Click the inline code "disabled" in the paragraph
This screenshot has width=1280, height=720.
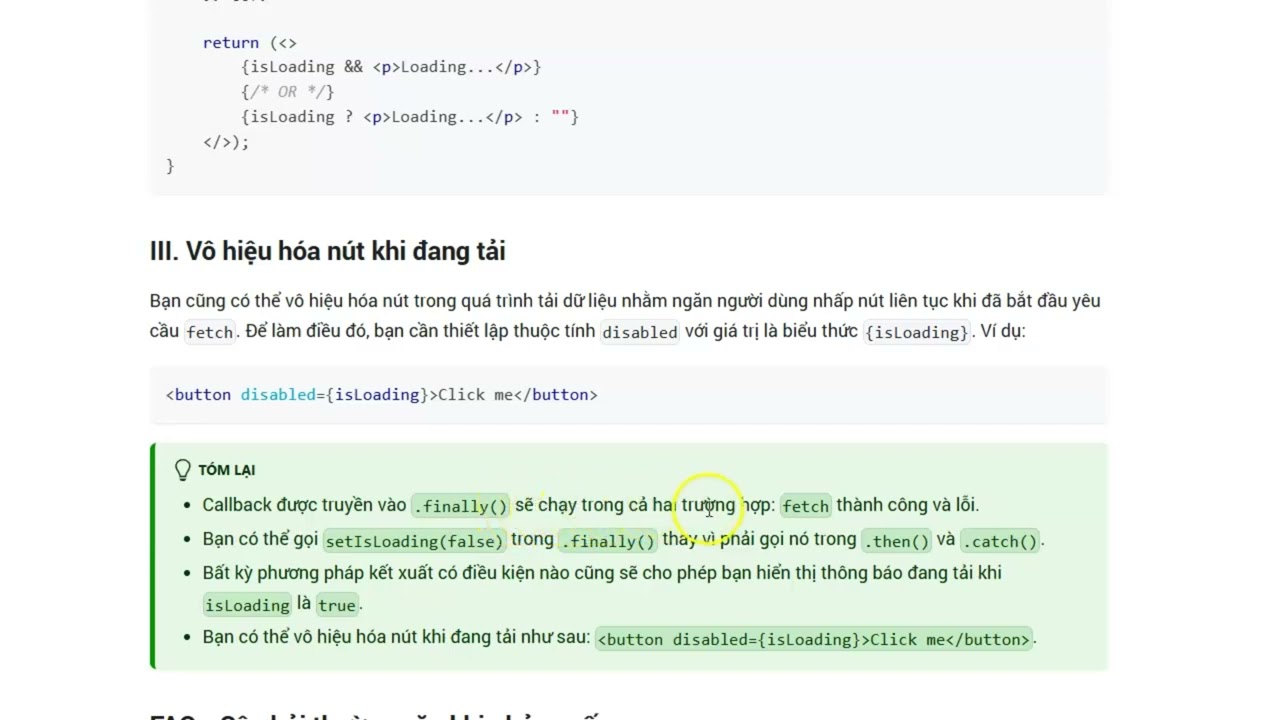[x=640, y=332]
